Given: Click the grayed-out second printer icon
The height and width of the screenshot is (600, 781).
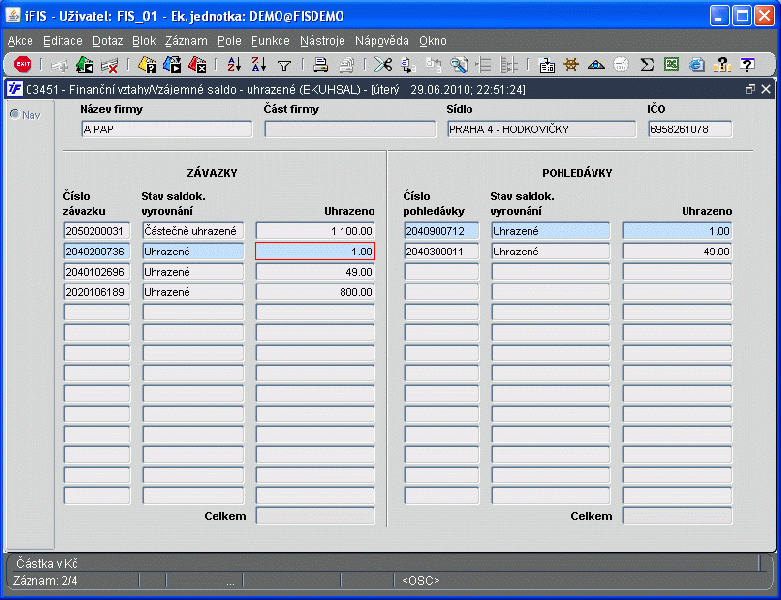Looking at the screenshot, I should pos(346,65).
